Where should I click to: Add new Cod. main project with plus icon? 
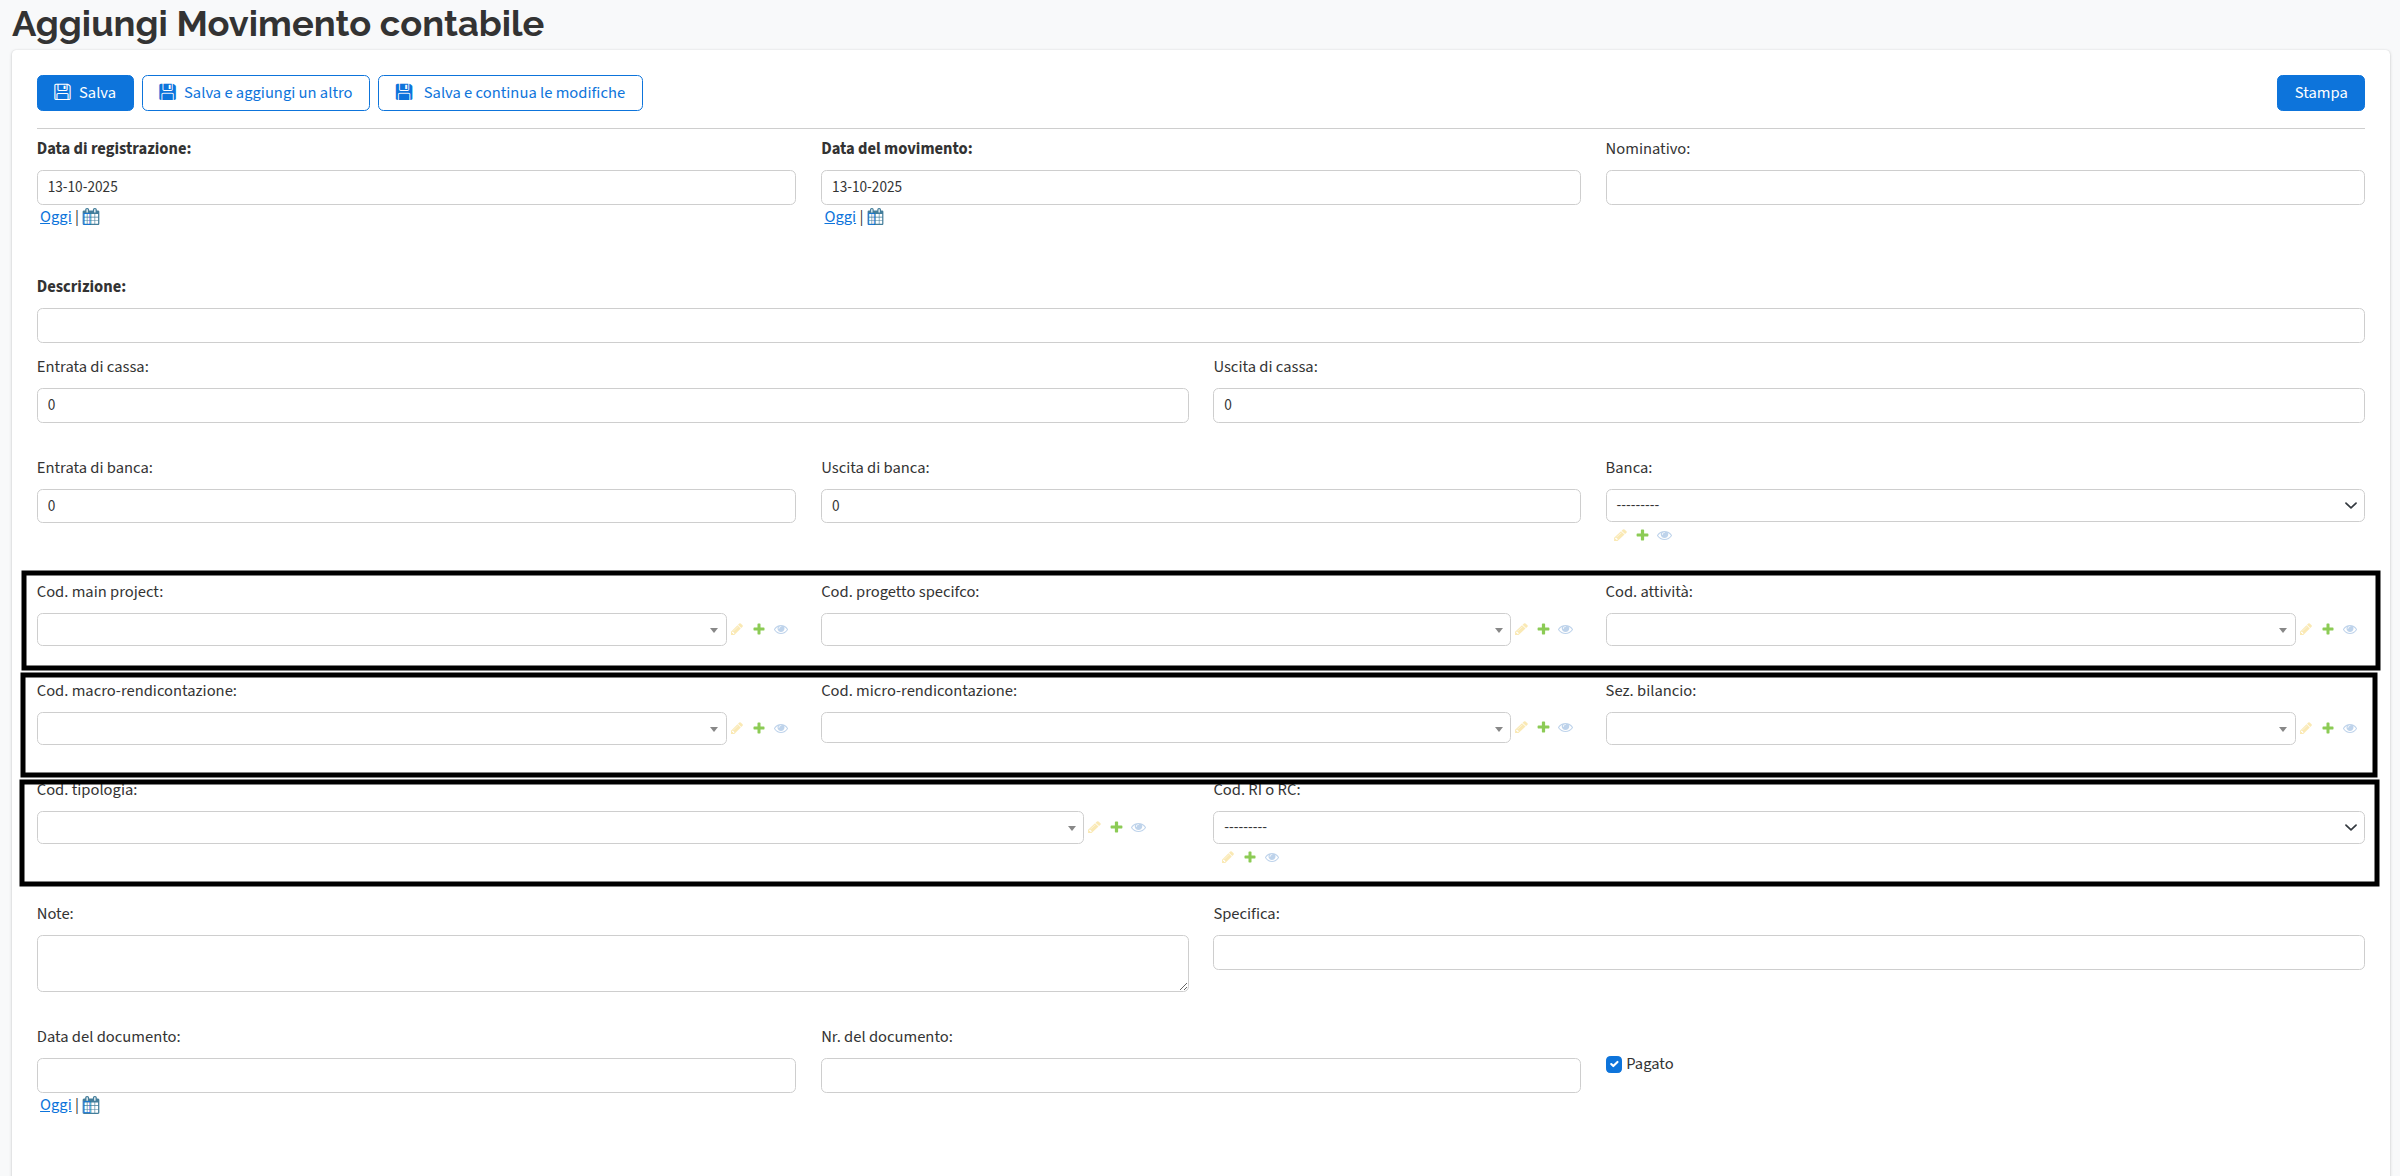pyautogui.click(x=759, y=629)
